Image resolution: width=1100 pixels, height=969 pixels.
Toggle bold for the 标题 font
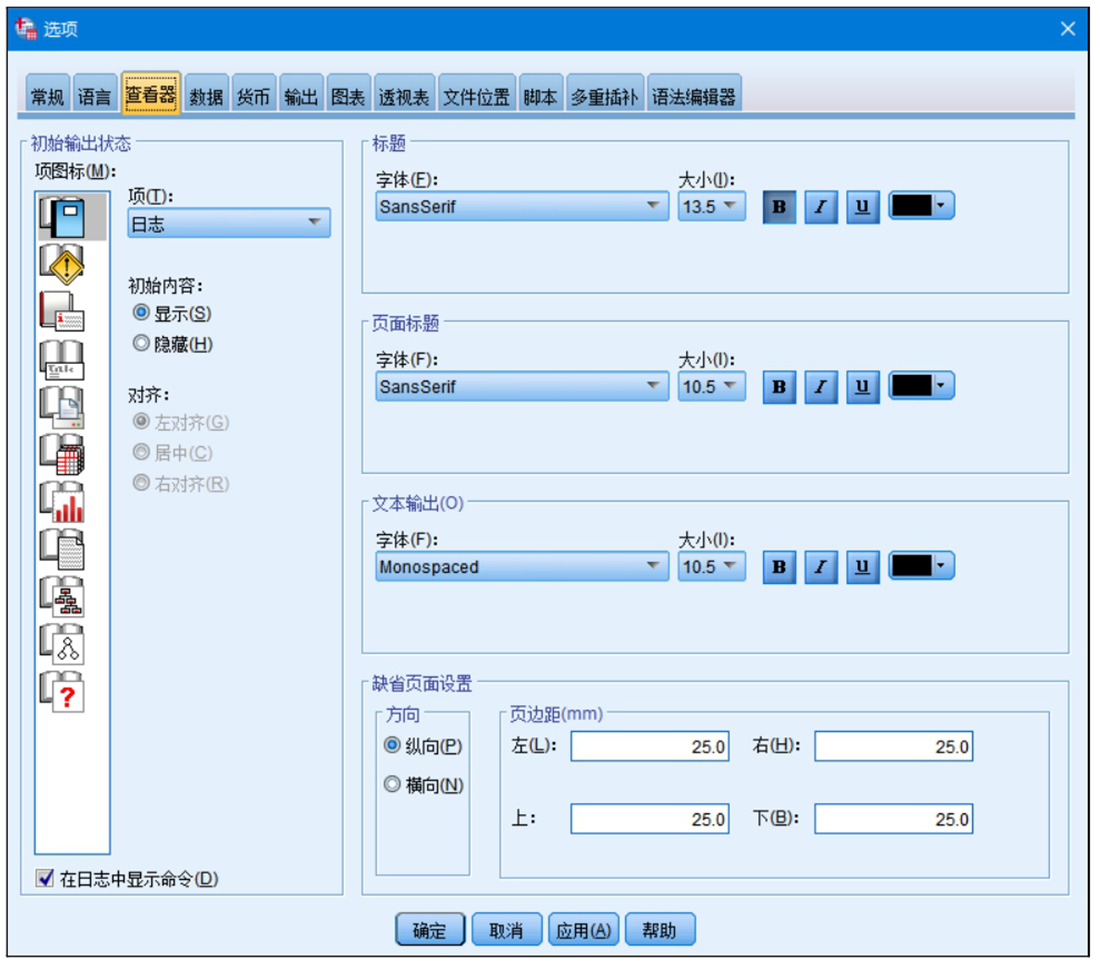point(779,207)
